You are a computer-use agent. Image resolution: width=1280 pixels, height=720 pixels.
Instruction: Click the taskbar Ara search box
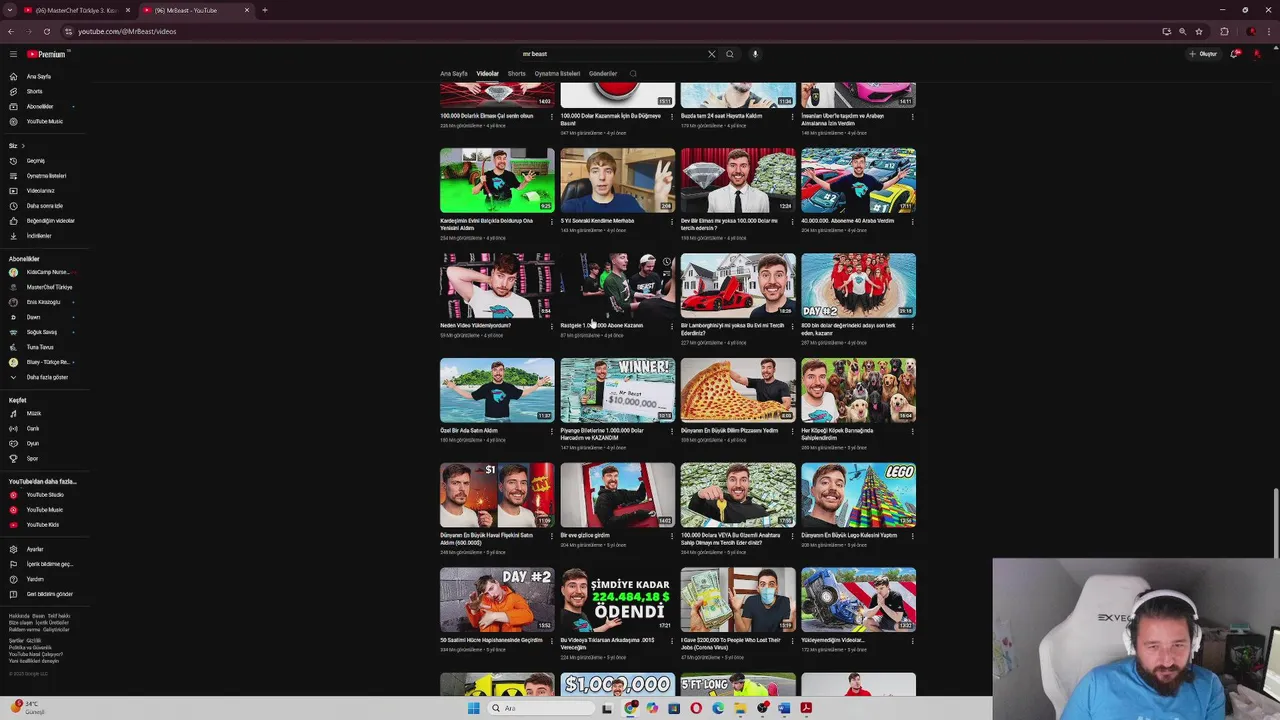pyautogui.click(x=540, y=708)
